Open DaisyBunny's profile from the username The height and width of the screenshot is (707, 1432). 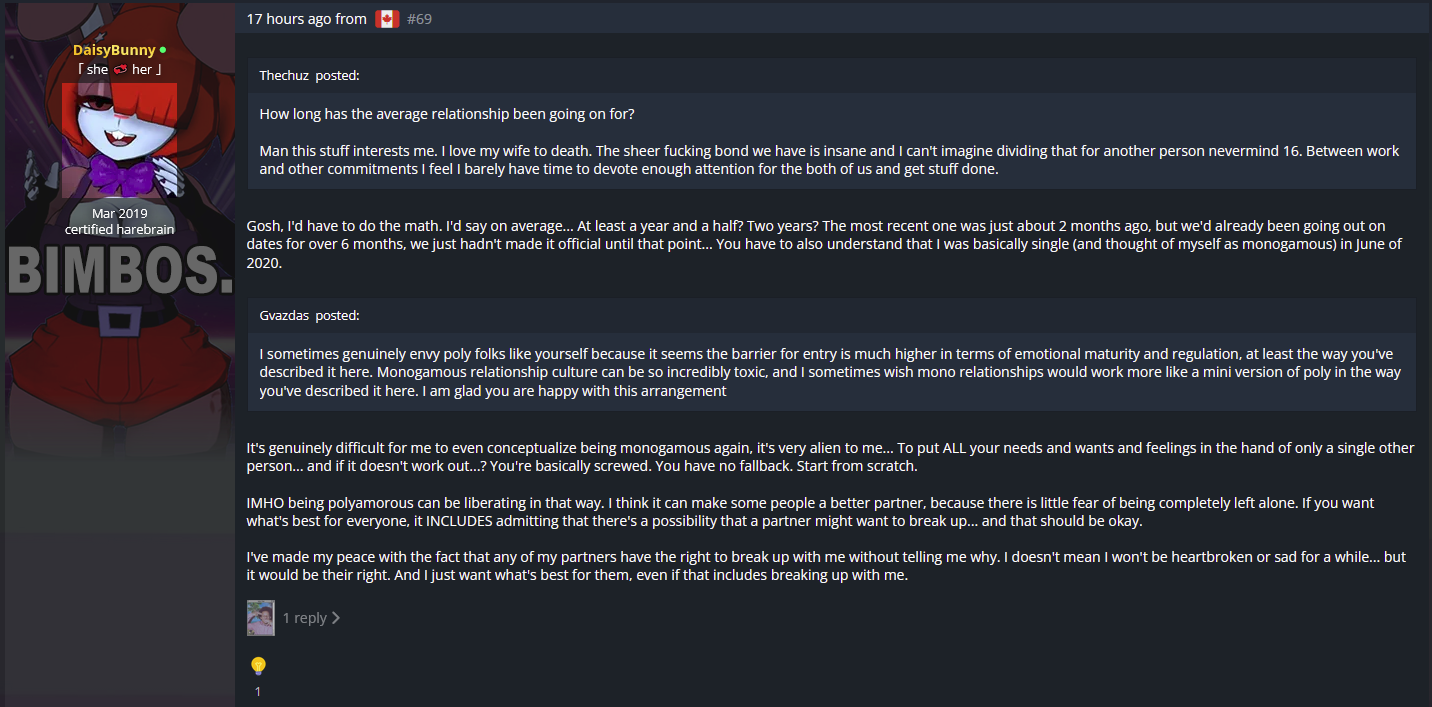click(114, 50)
